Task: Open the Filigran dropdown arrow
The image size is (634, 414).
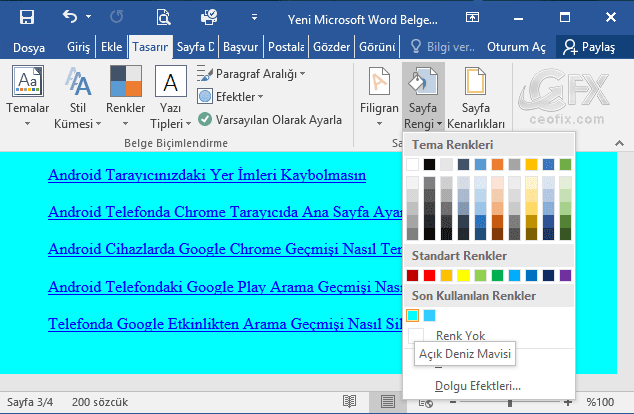Action: tap(379, 124)
